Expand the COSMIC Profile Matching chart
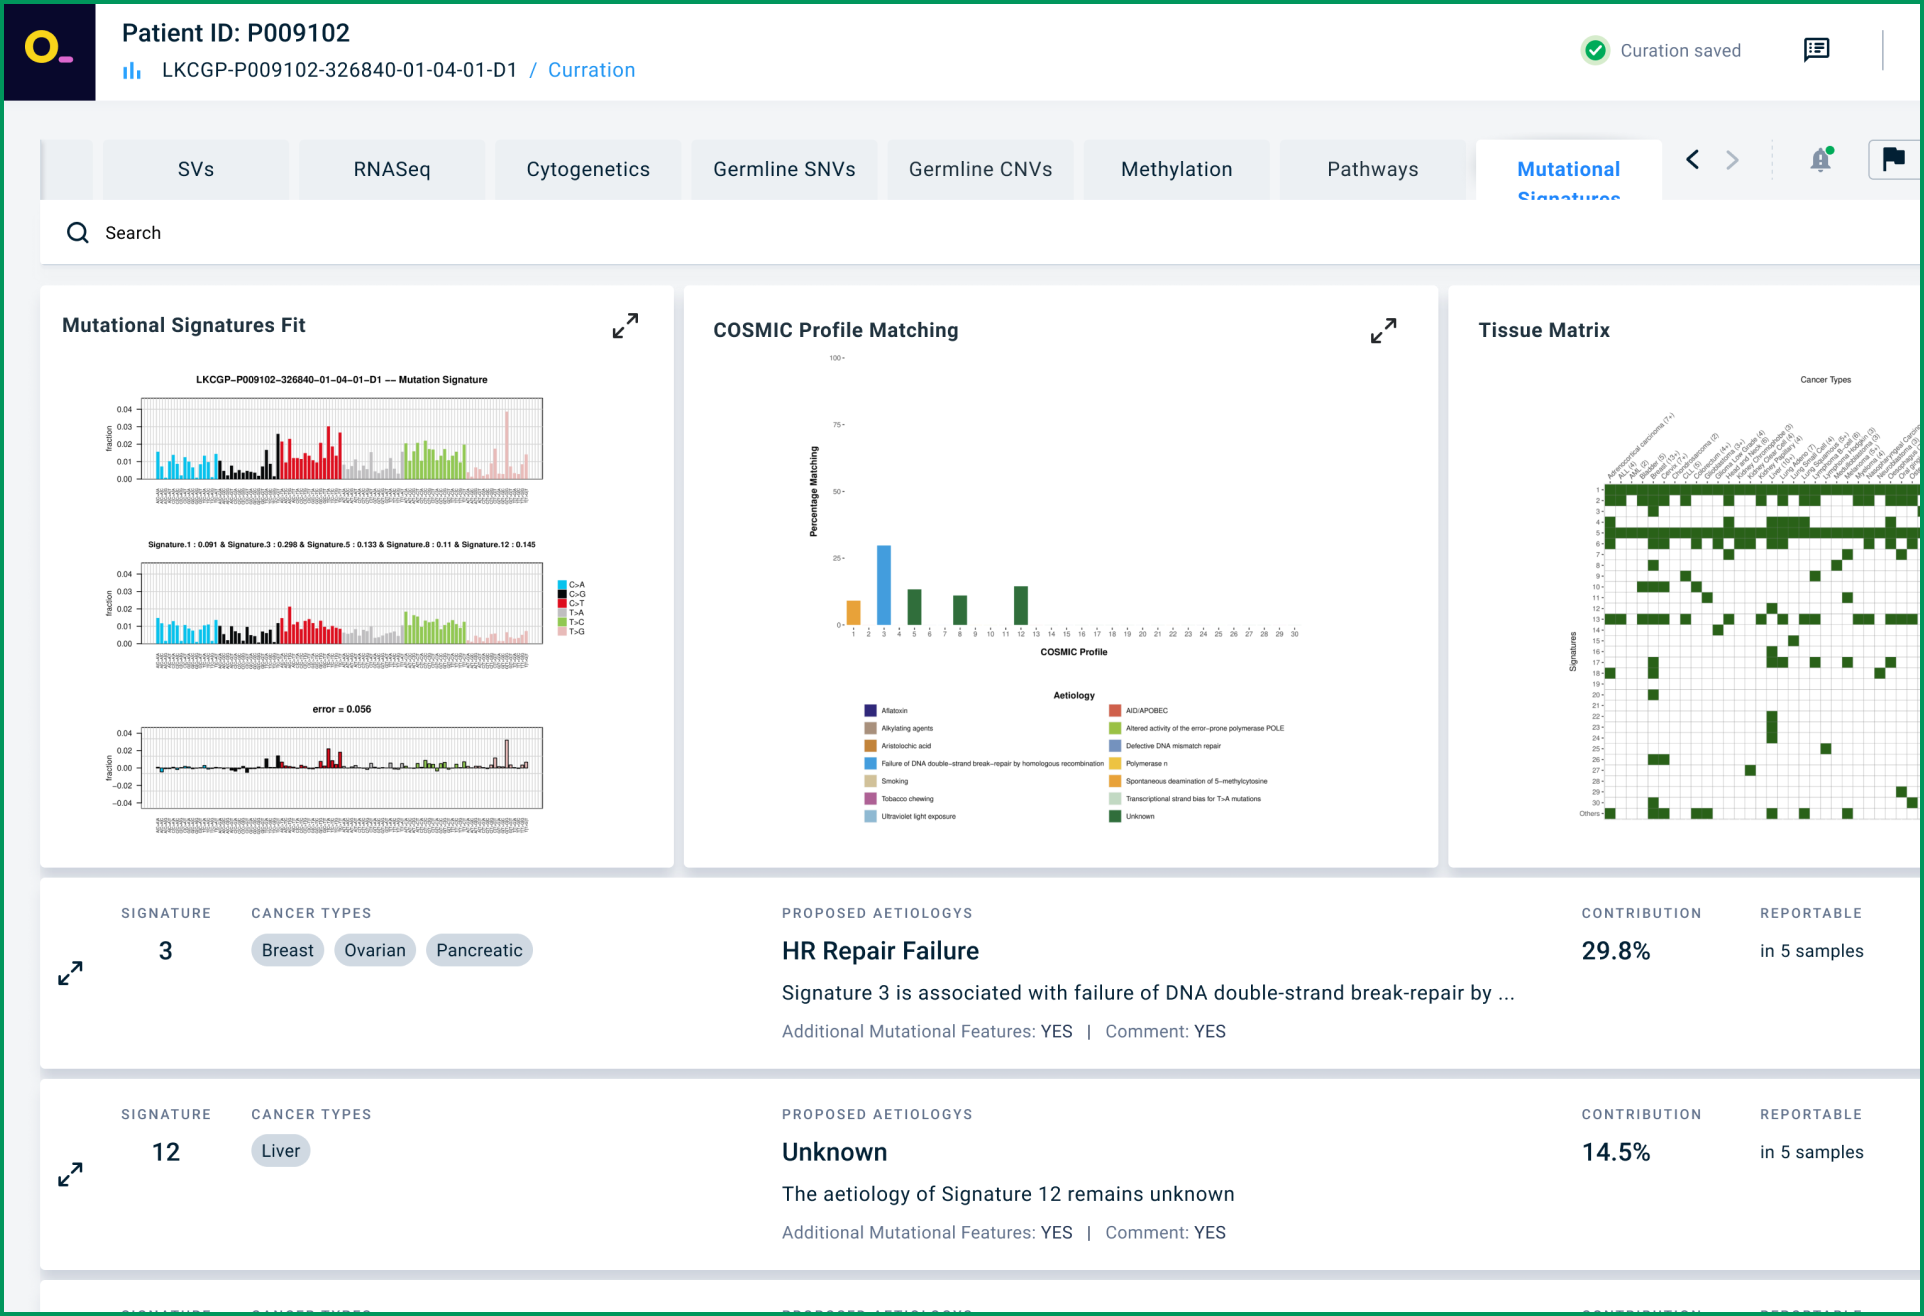Image resolution: width=1924 pixels, height=1316 pixels. (x=1383, y=331)
